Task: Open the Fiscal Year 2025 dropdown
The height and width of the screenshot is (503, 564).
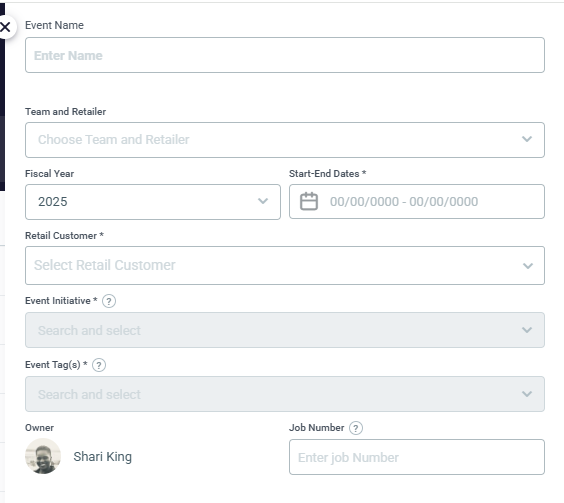Action: [153, 202]
